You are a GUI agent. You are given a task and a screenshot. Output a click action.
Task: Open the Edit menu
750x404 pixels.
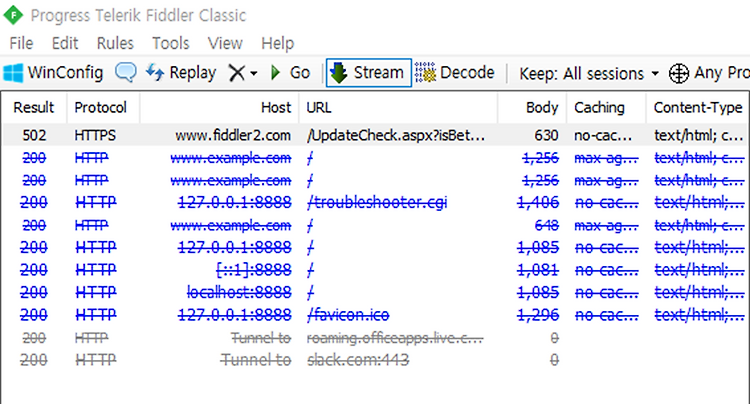tap(65, 44)
